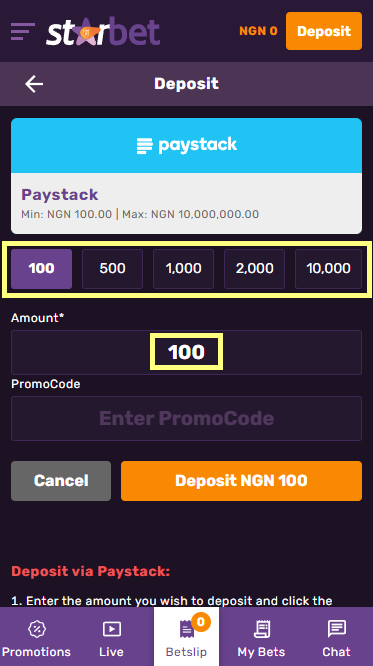Click the Cancel button
373x666 pixels.
click(x=61, y=481)
